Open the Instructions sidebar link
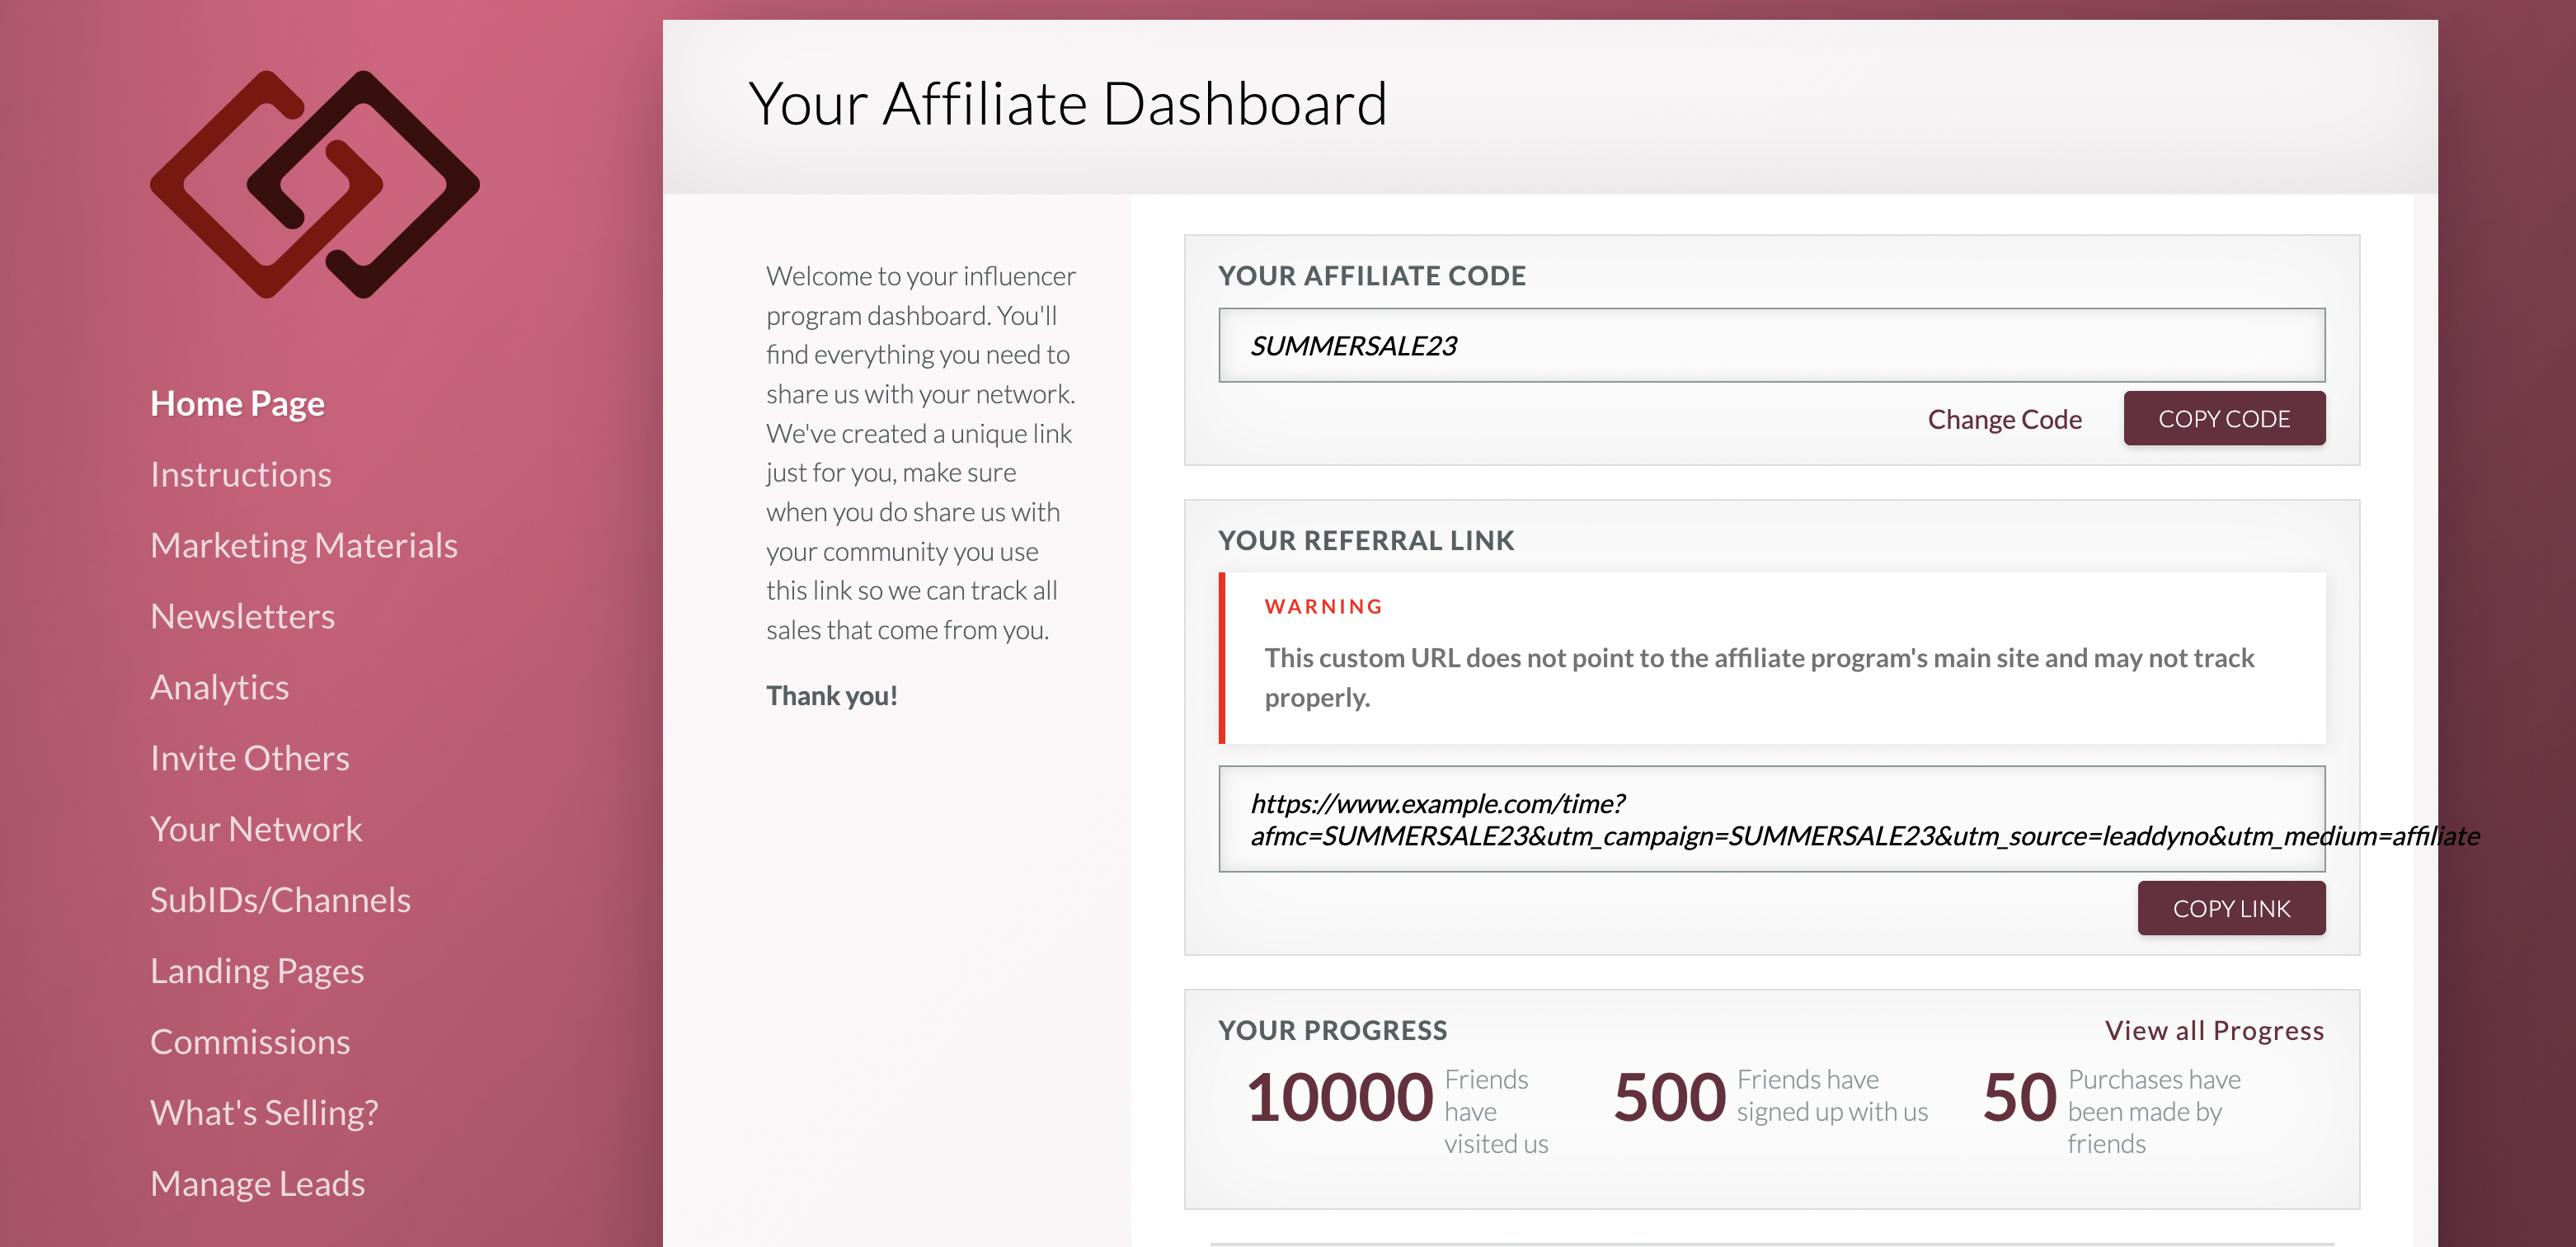Screen dimensions: 2576x1247 [242, 473]
